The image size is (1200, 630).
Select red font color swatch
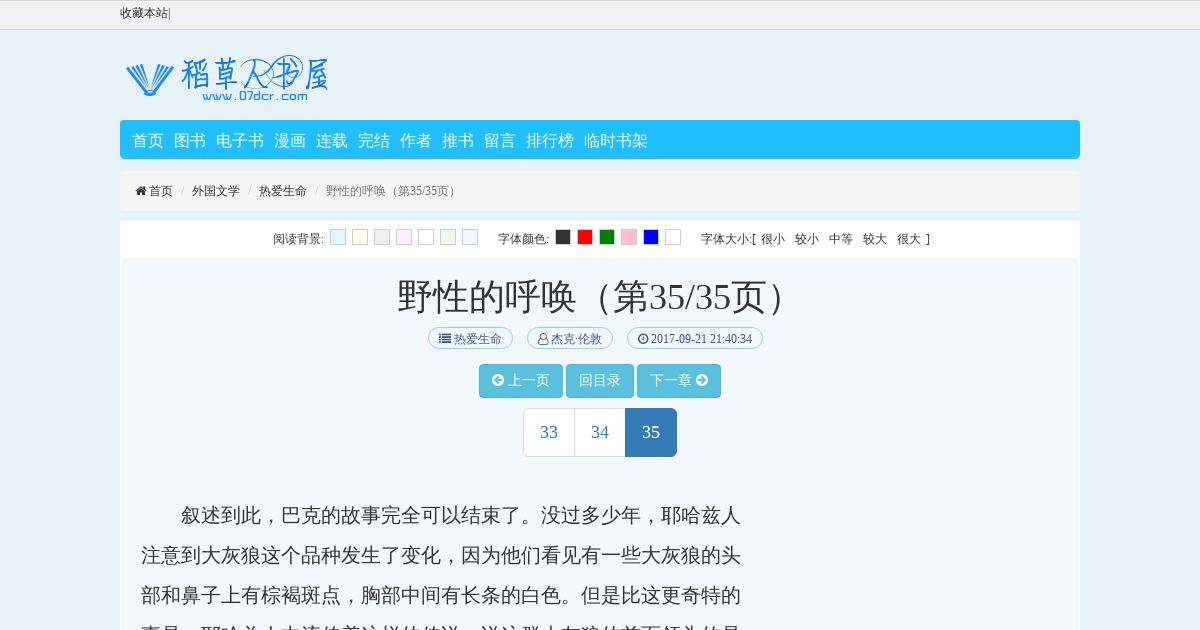(x=585, y=237)
